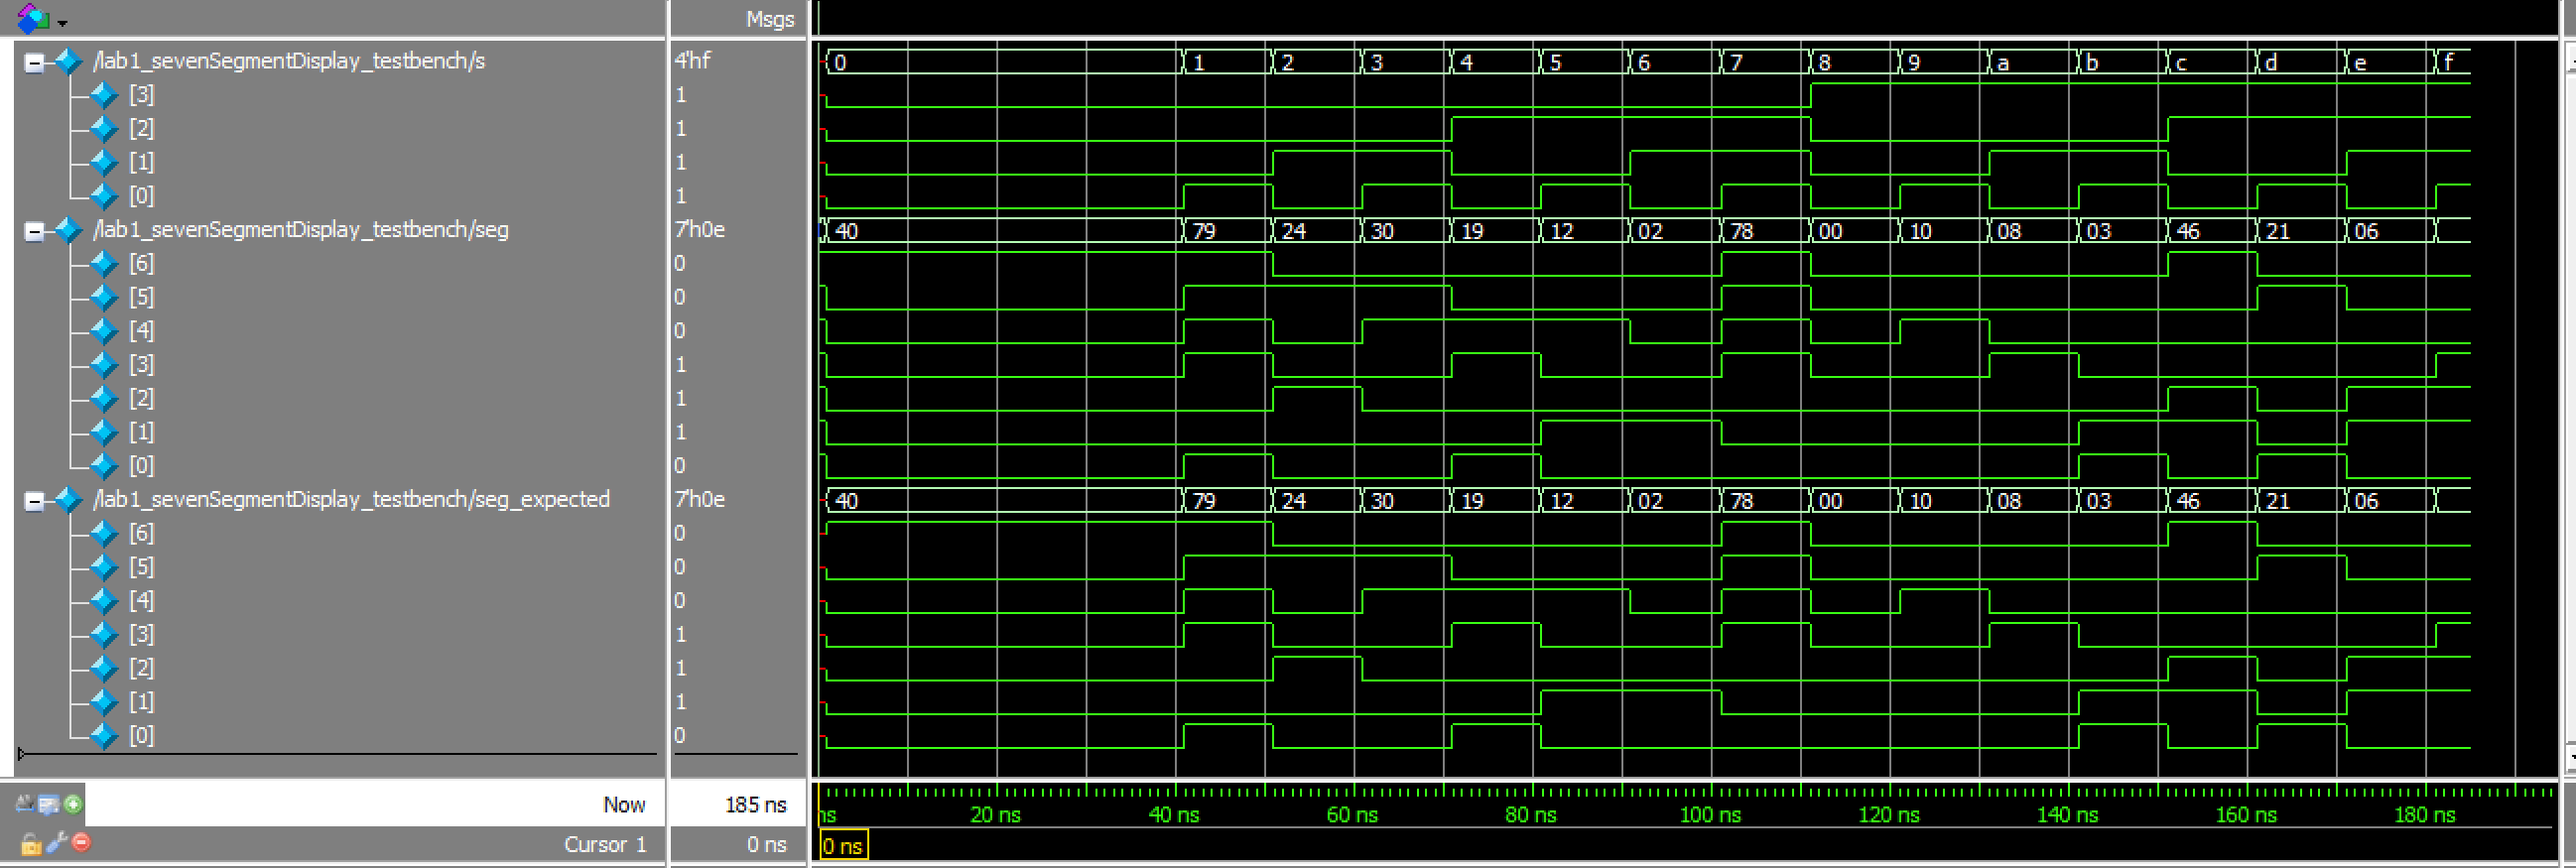Click diamond icon of seg_expected bit [0]
Image resolution: width=2576 pixels, height=868 pixels.
(104, 736)
